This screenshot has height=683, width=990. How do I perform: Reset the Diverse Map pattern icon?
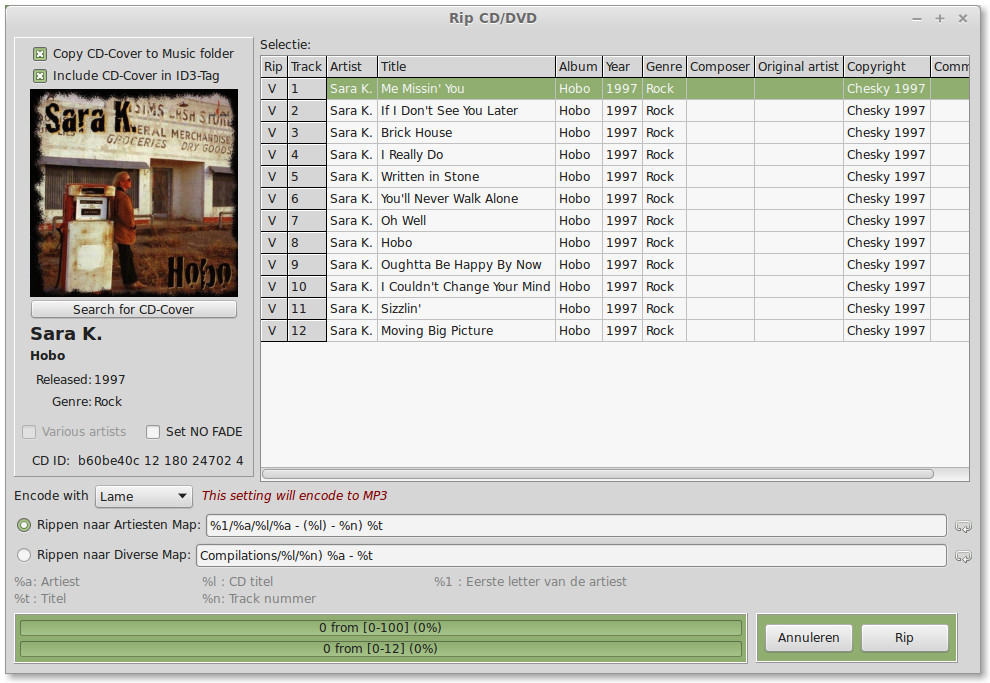[x=963, y=556]
